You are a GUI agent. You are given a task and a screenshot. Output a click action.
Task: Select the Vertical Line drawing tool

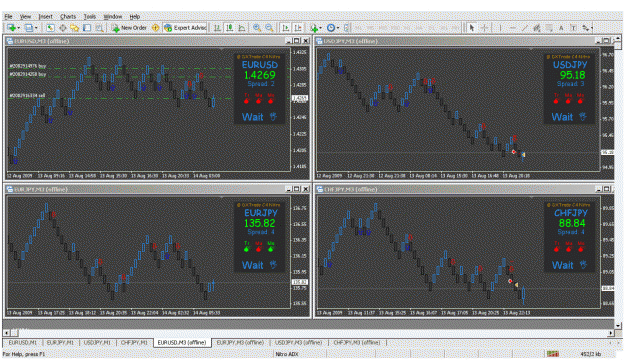[x=500, y=28]
